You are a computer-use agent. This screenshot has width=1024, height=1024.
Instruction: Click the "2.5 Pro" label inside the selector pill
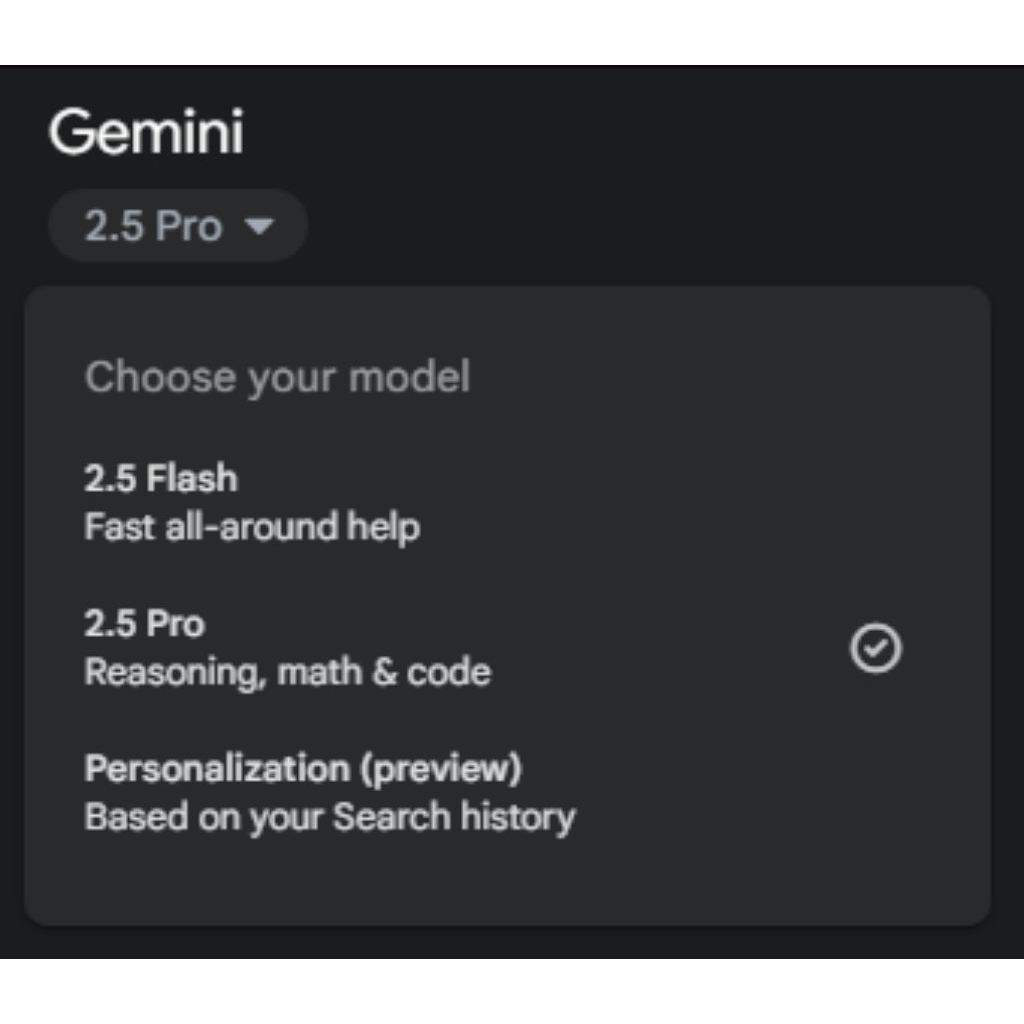(x=153, y=227)
